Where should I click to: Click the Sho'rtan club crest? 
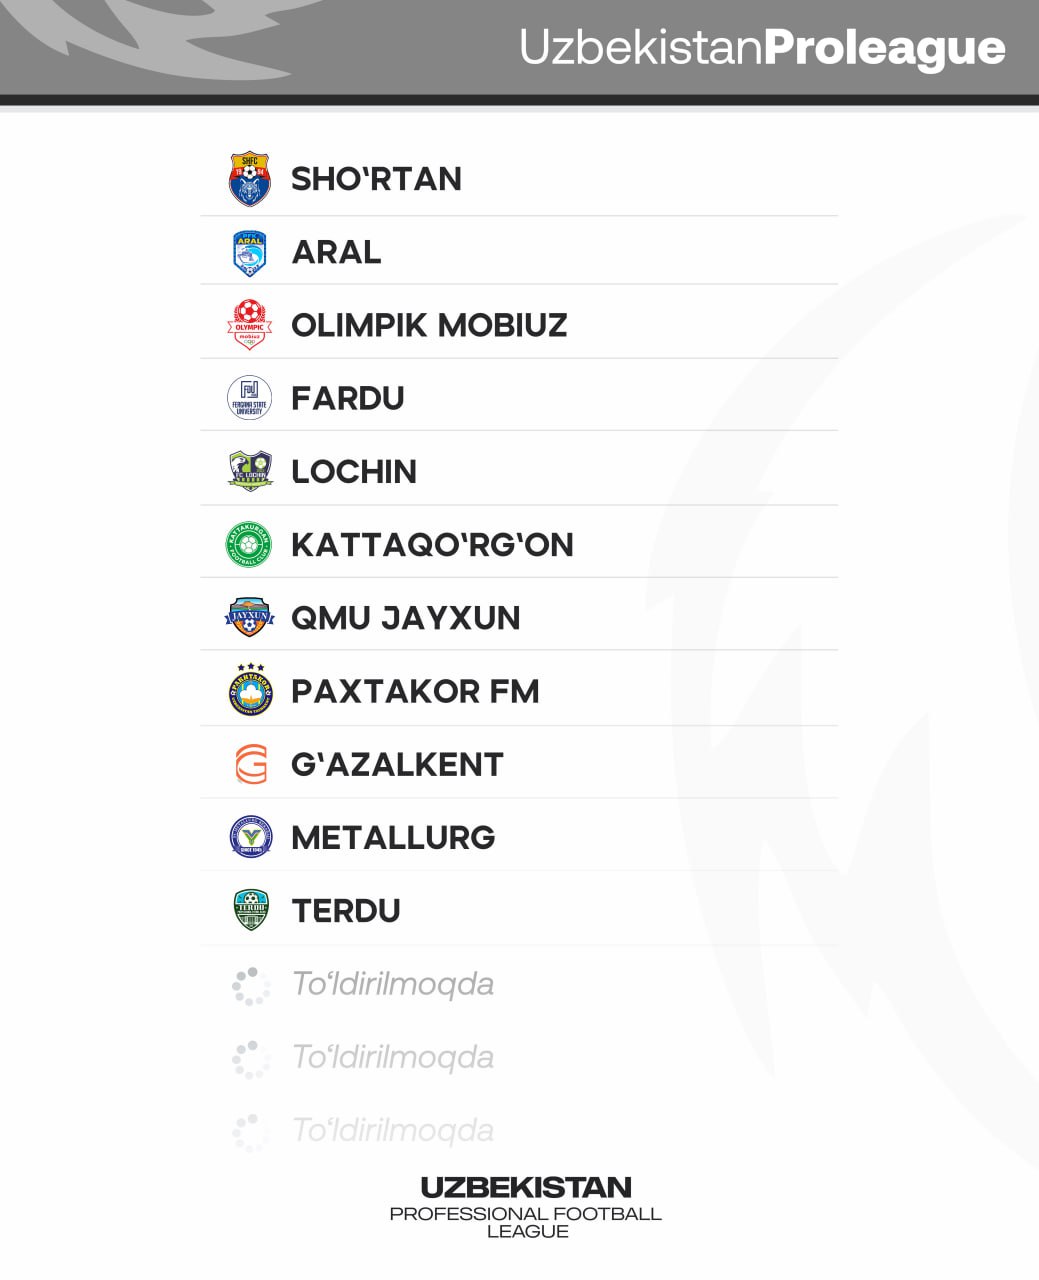coord(250,179)
